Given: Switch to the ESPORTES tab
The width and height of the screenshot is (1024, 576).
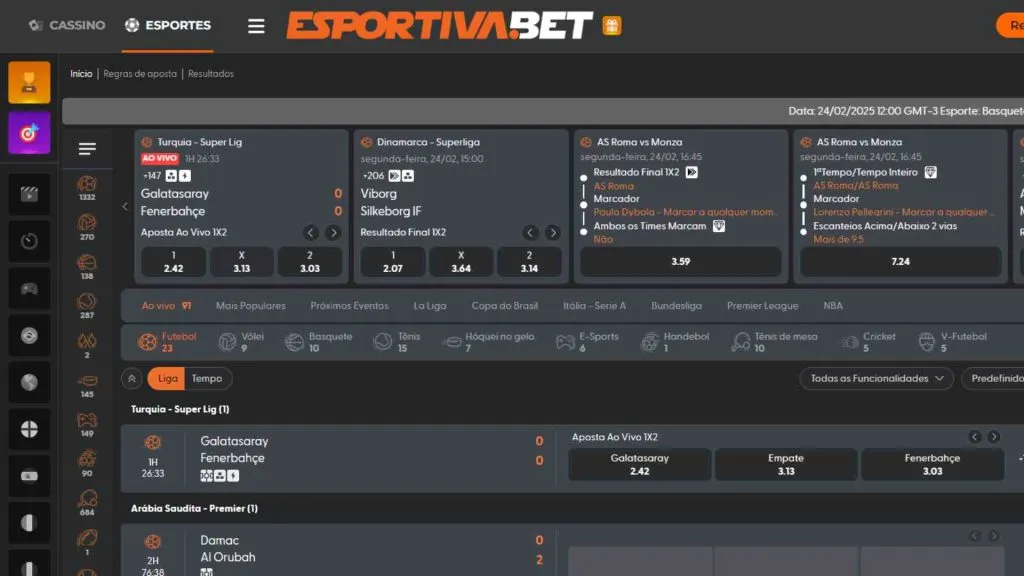Looking at the screenshot, I should (167, 26).
